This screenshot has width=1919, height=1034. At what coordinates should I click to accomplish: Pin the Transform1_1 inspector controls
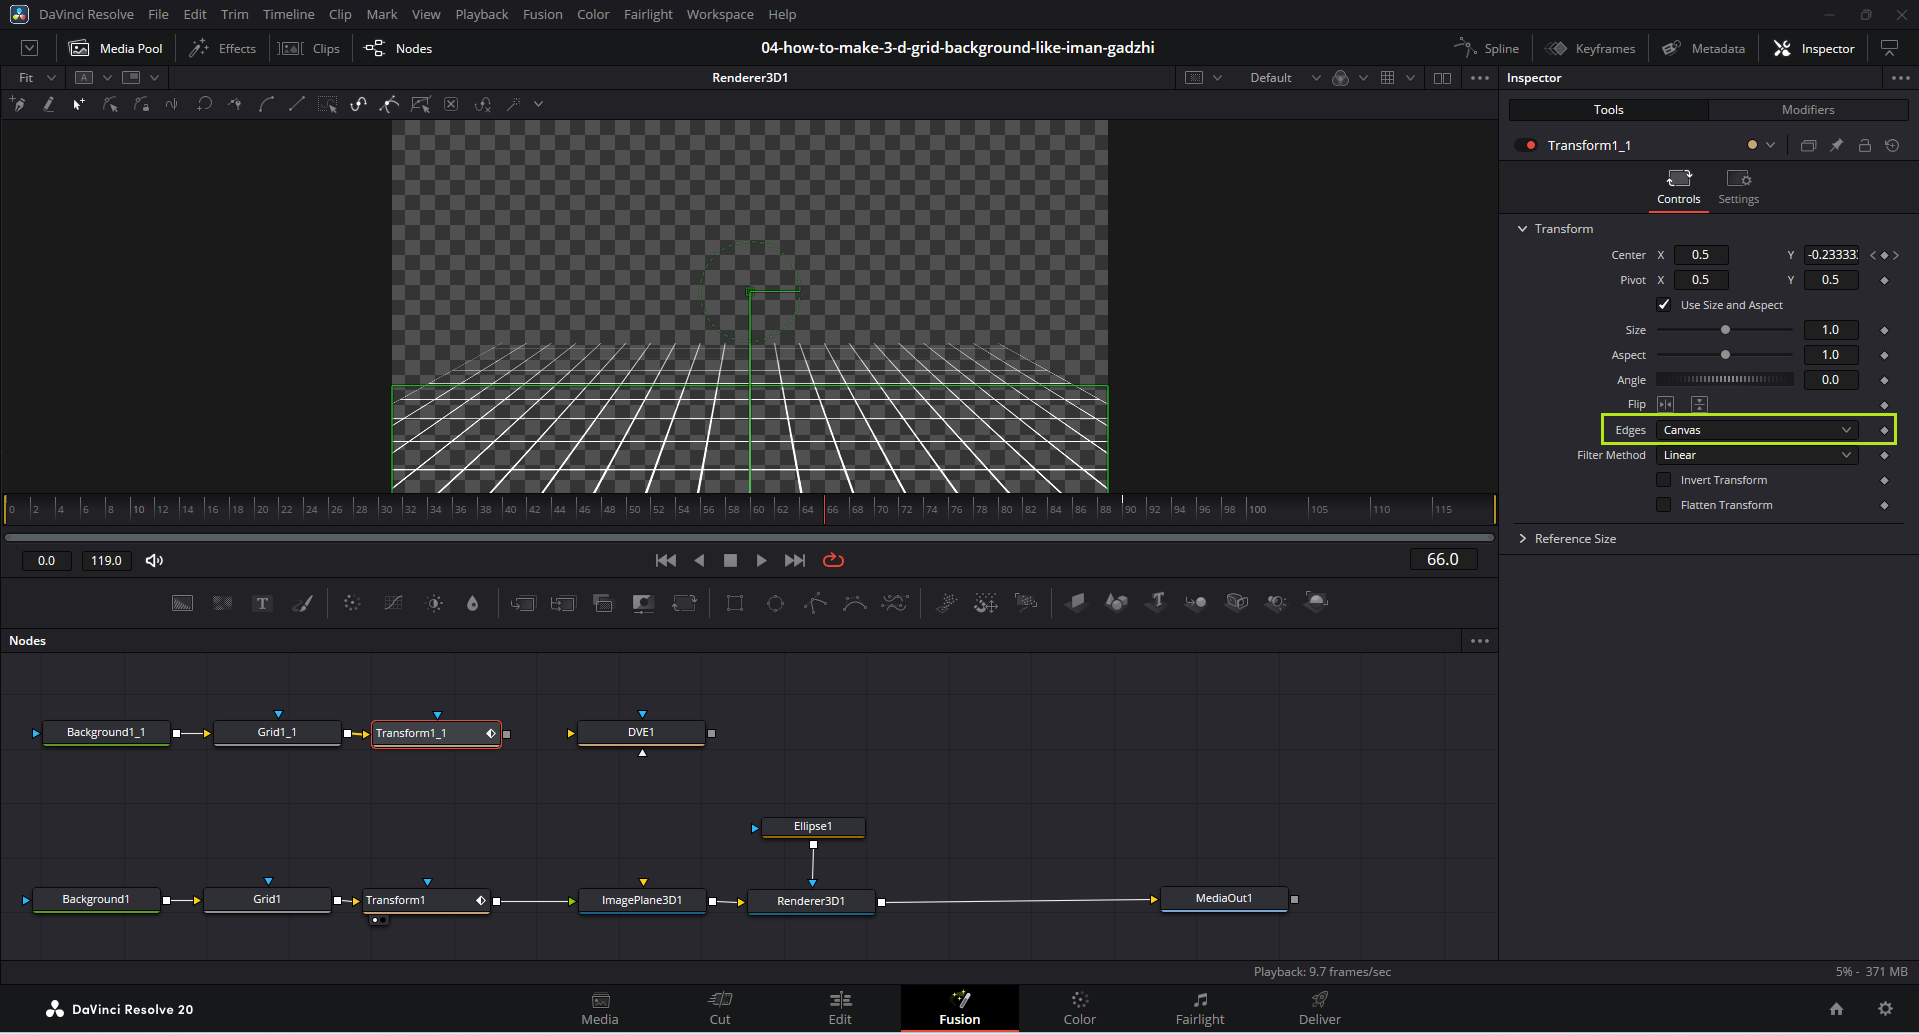coord(1836,145)
